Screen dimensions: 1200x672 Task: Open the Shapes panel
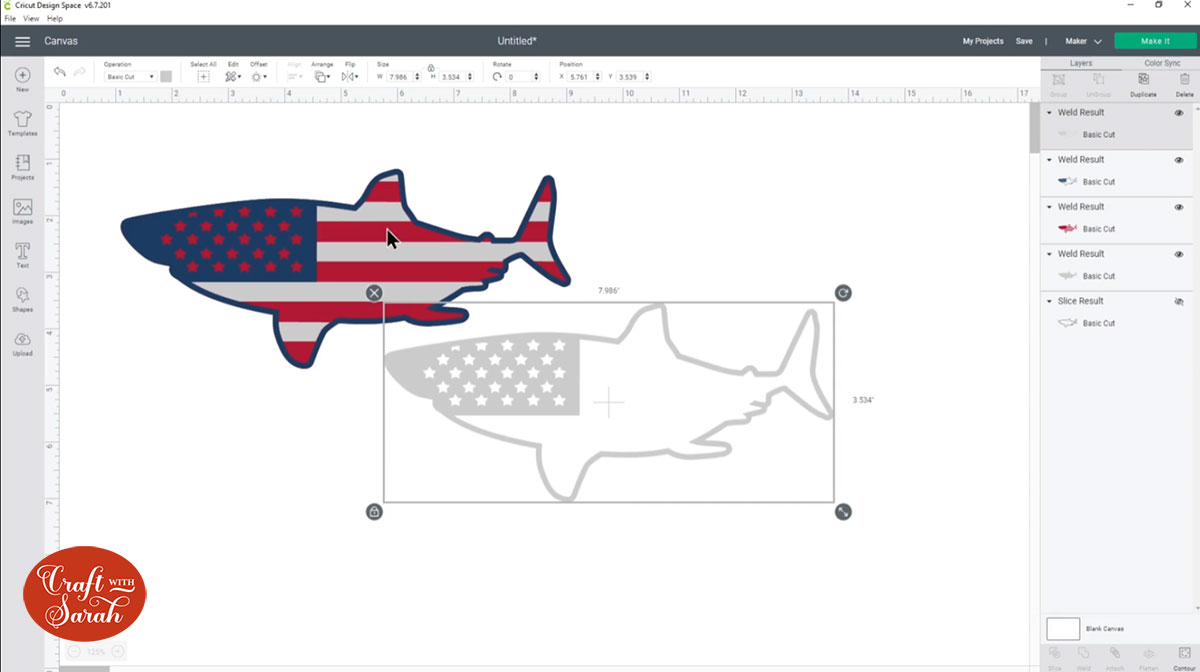point(22,299)
